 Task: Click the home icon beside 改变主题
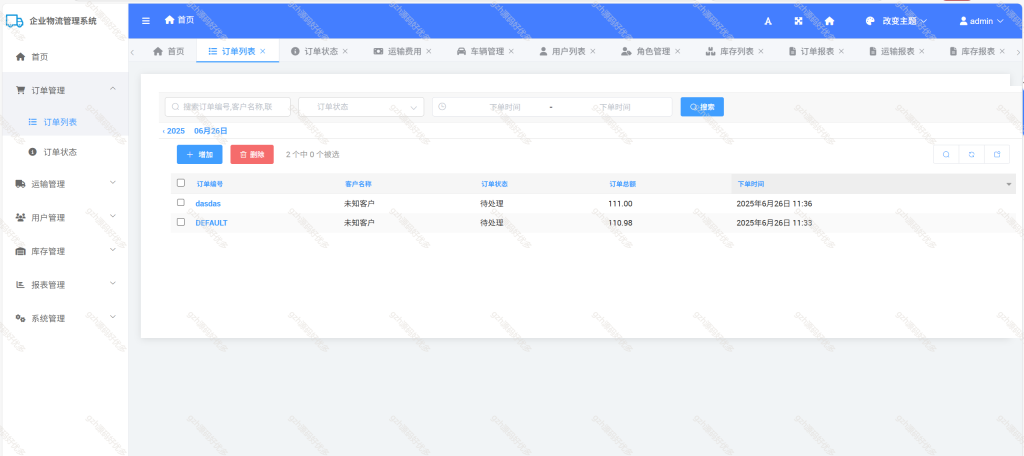[829, 21]
